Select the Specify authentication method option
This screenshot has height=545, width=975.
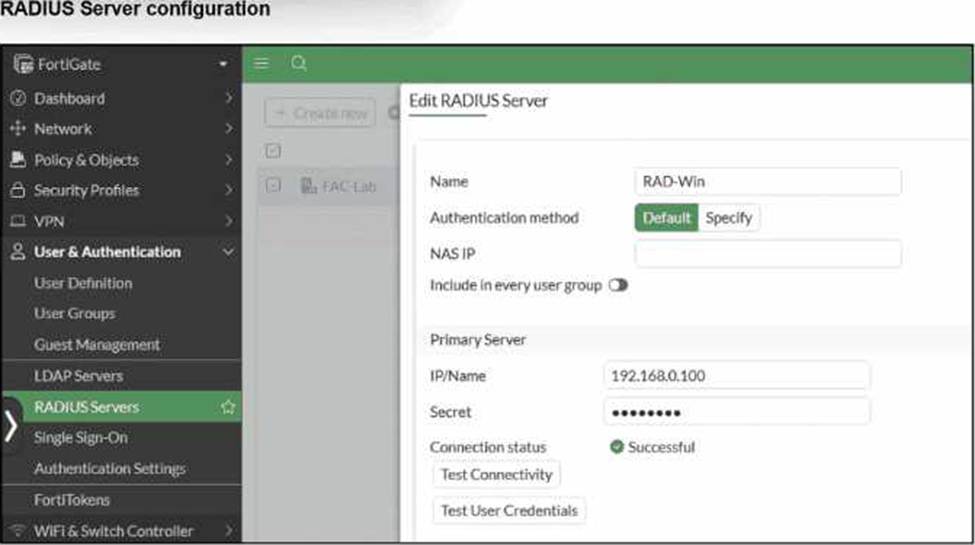pos(728,218)
